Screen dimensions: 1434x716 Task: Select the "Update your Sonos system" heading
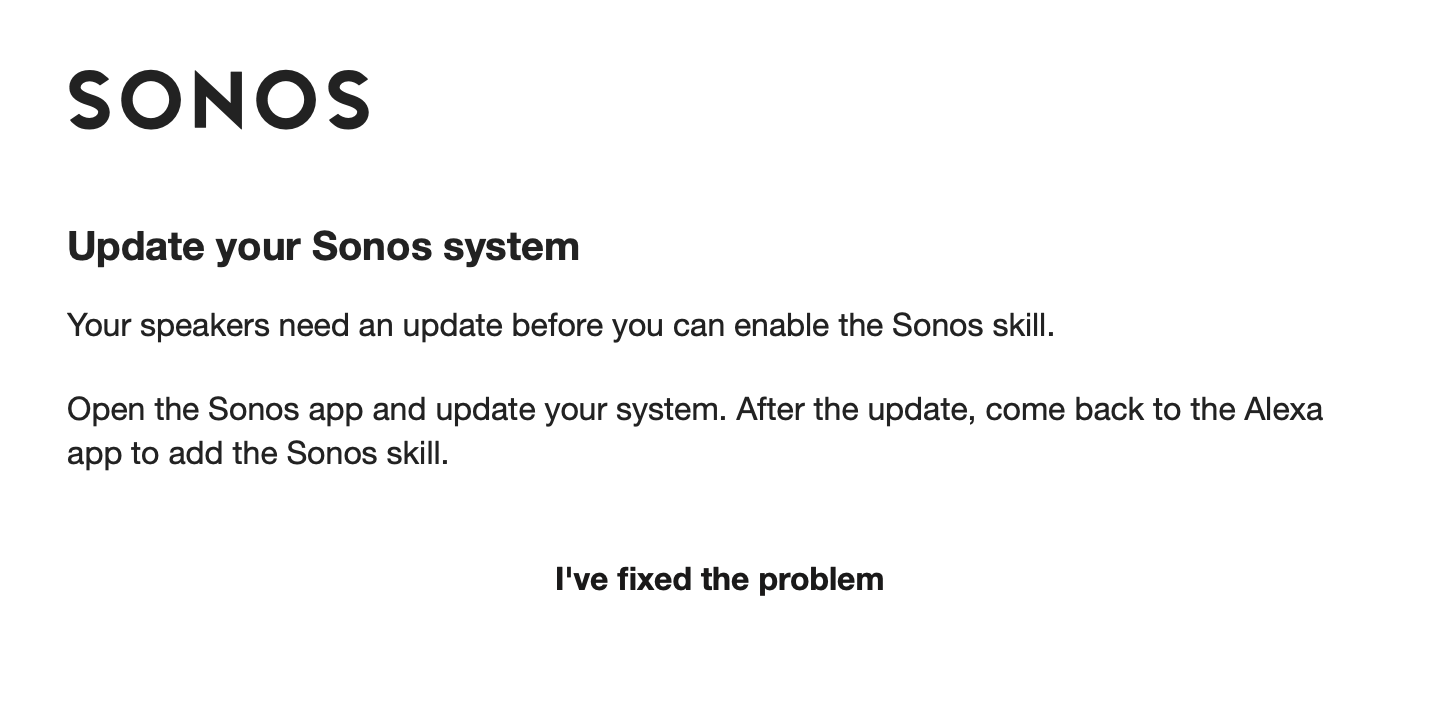tap(323, 246)
